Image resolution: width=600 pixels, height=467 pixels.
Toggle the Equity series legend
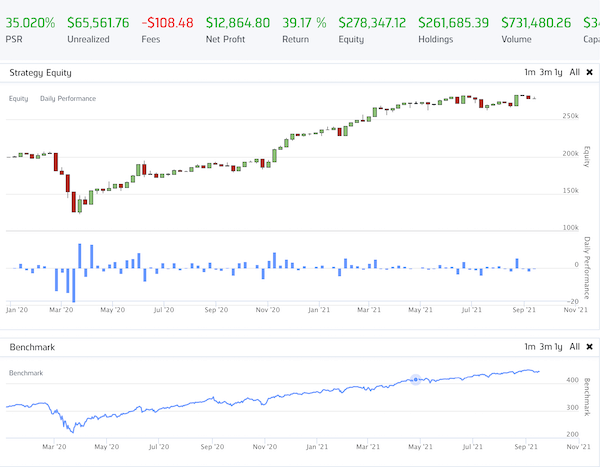pyautogui.click(x=18, y=99)
